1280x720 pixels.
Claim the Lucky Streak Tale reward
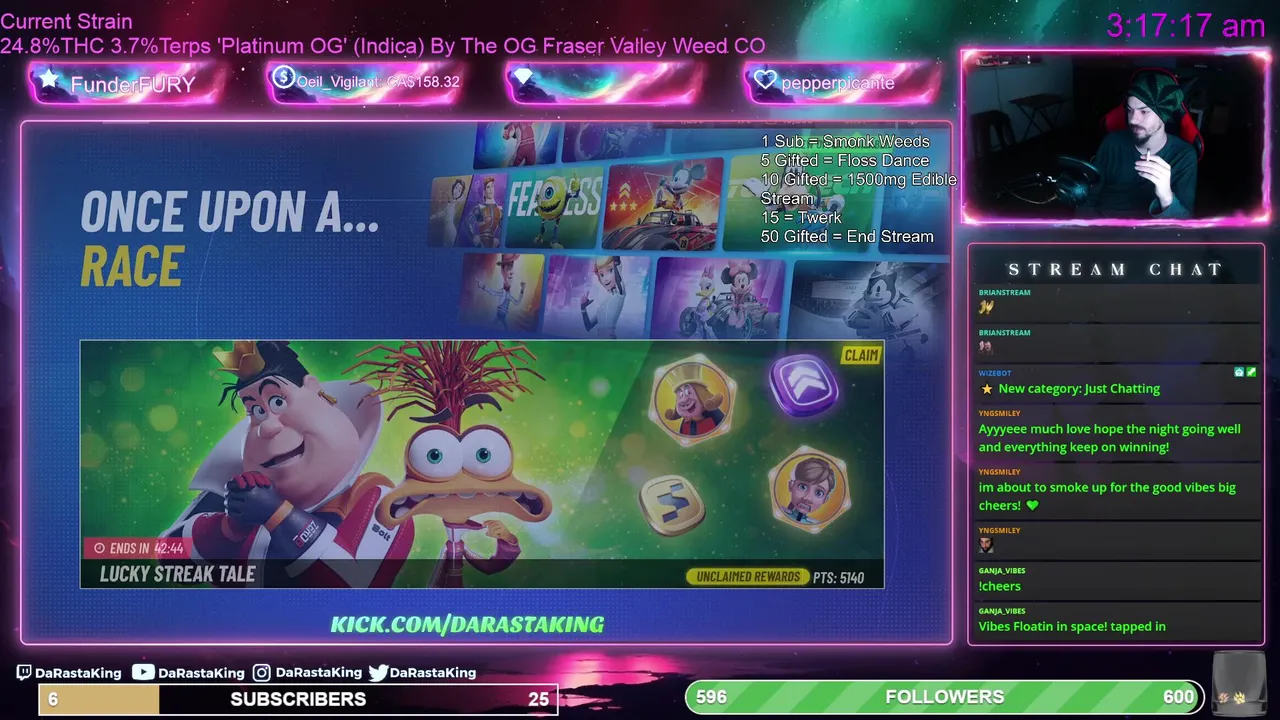click(x=861, y=355)
